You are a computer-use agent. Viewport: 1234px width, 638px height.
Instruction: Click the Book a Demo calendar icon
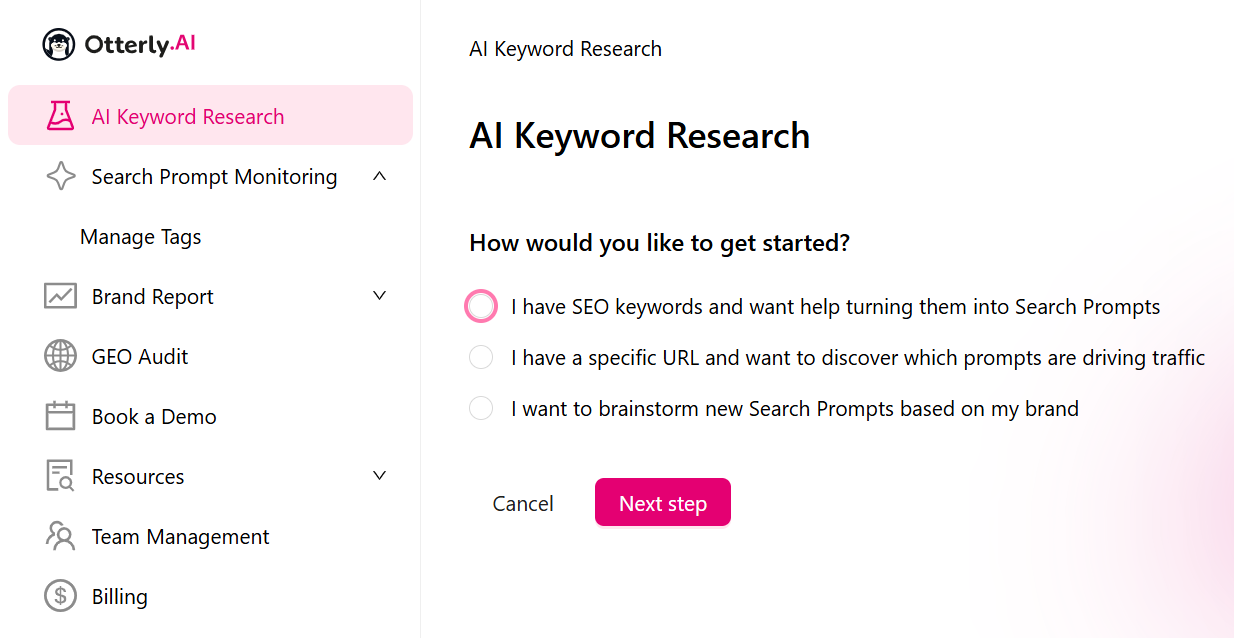[x=60, y=417]
